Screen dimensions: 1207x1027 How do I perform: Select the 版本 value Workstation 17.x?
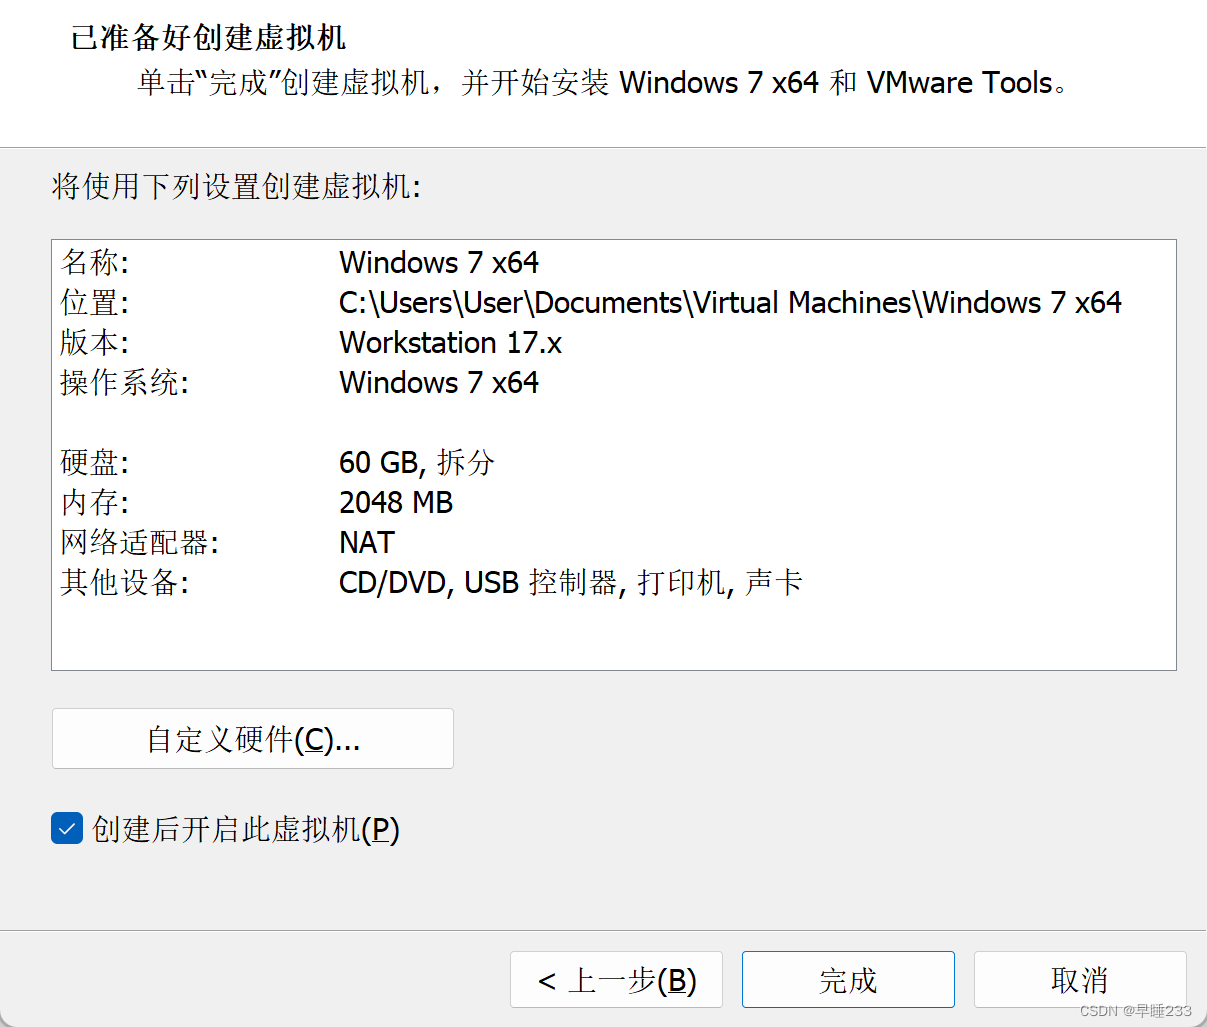(x=450, y=342)
